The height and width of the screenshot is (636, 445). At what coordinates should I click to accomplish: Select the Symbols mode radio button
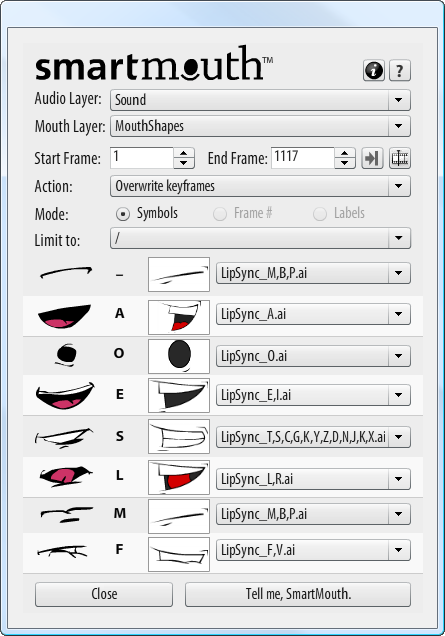click(123, 214)
